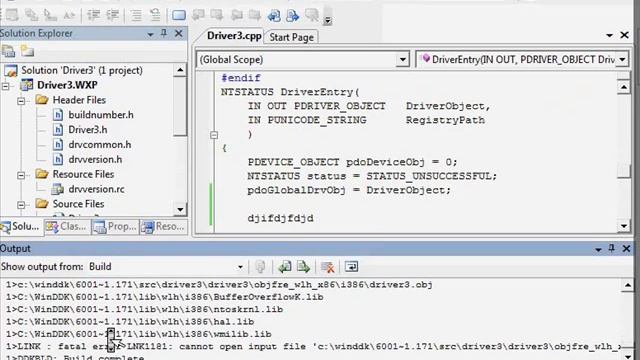Image resolution: width=640 pixels, height=360 pixels.
Task: Click Solution Explorer scroll up arrow
Action: 180,70
